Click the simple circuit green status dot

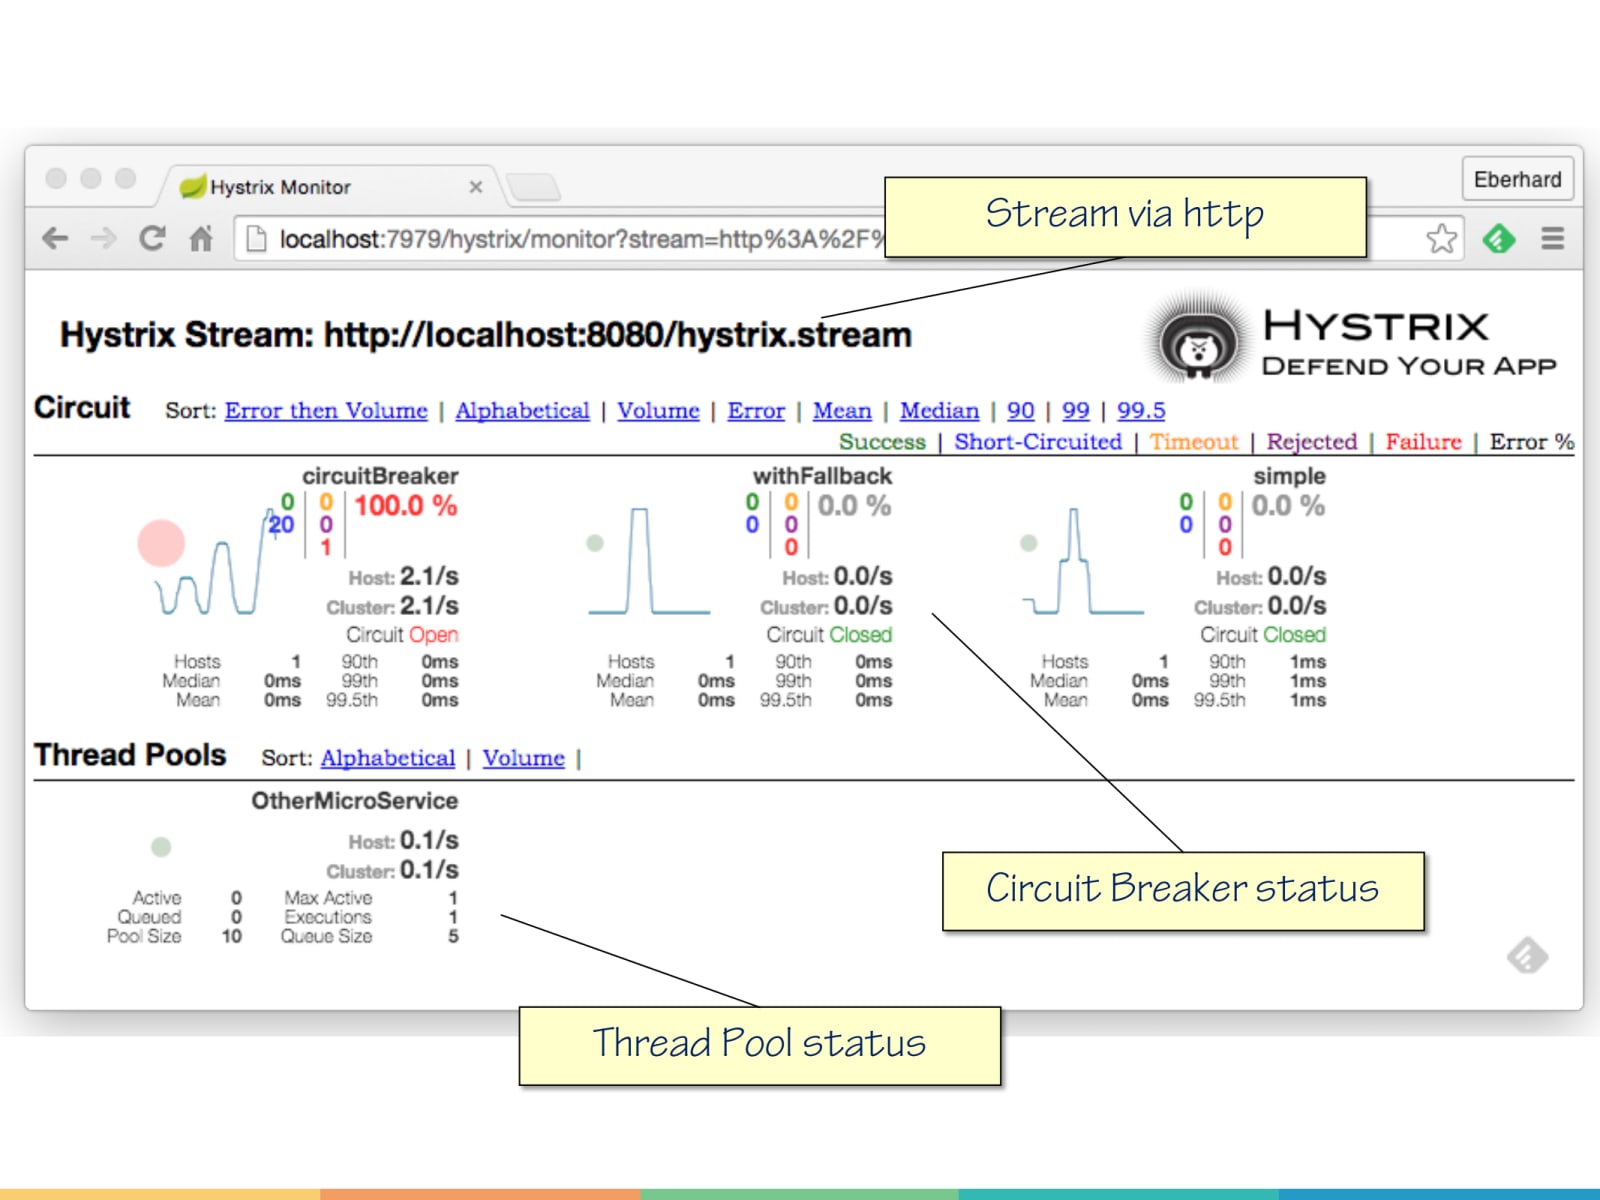(1029, 543)
